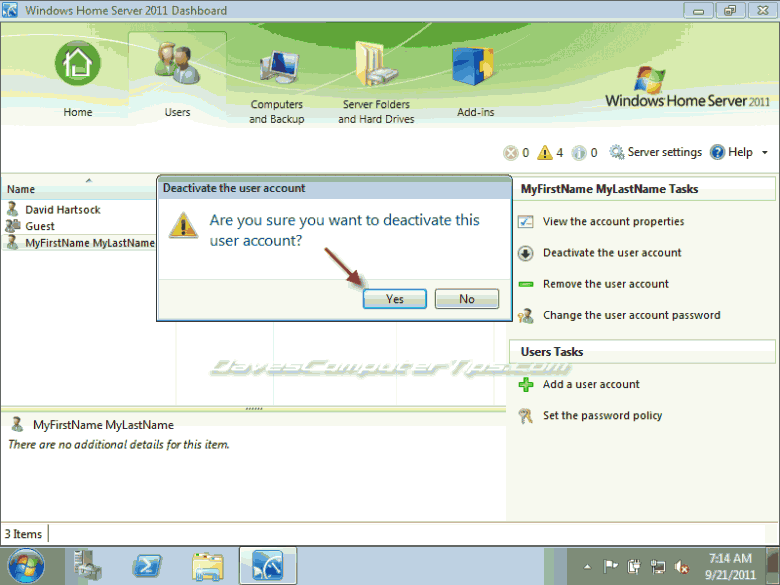Viewport: 780px width, 585px height.
Task: Click the Action Center flag tray icon
Action: (x=610, y=566)
